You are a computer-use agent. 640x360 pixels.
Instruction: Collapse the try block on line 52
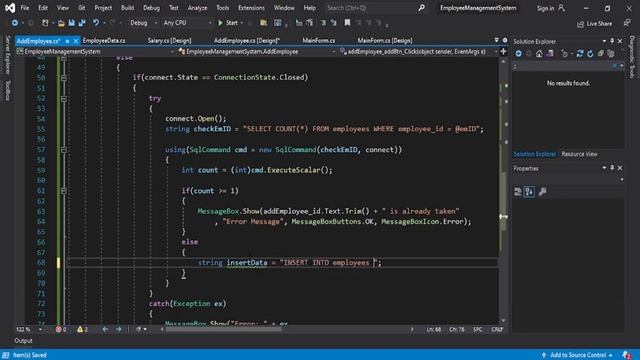[64, 98]
